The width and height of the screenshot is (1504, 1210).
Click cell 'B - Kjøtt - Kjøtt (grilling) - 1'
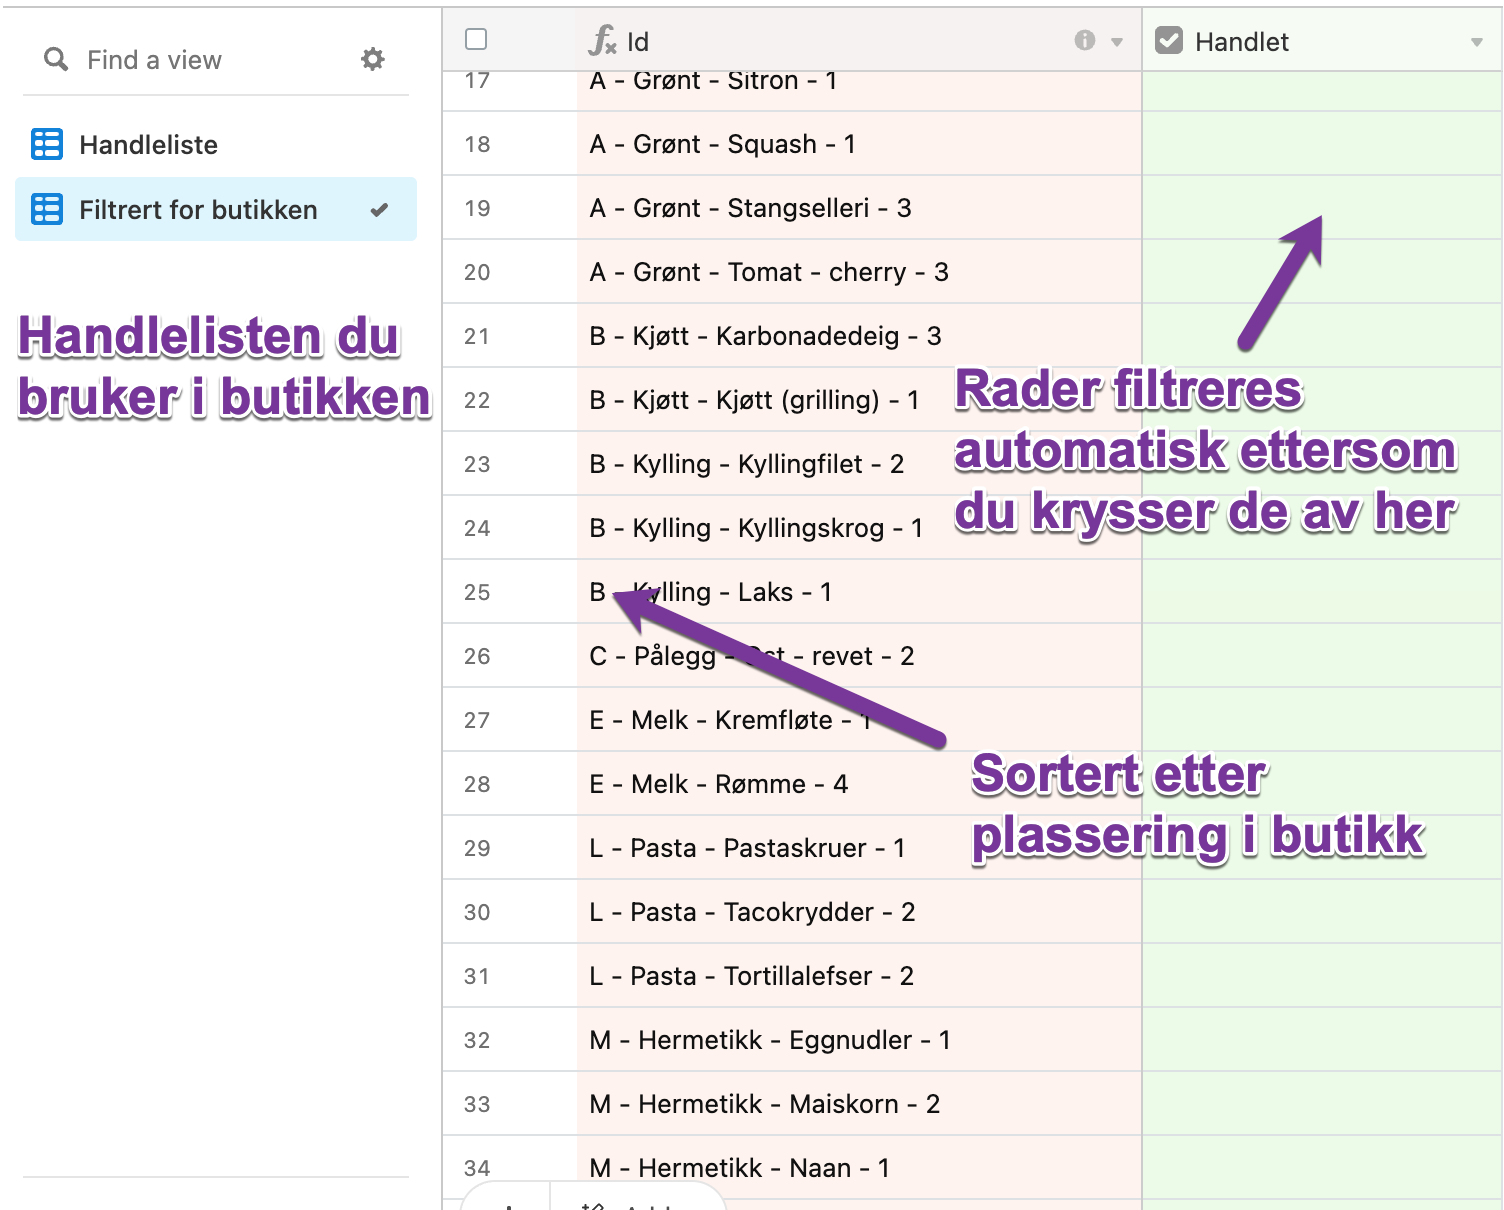click(859, 400)
